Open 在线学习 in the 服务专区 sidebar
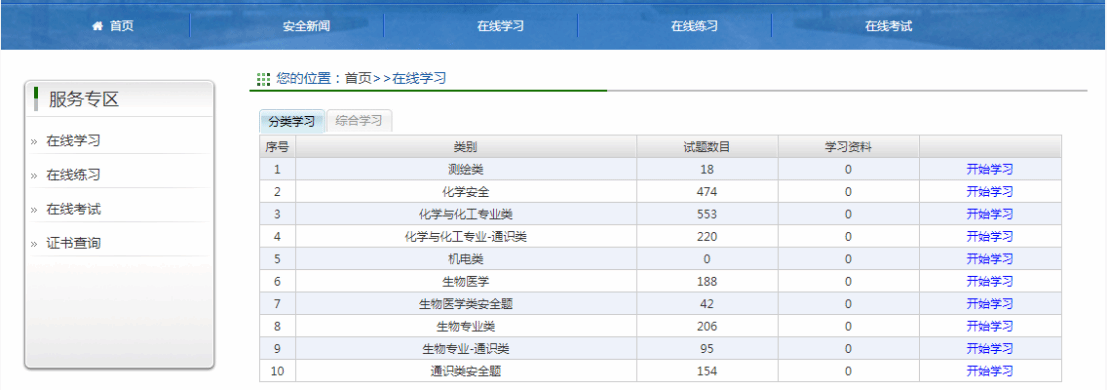This screenshot has width=1108, height=390. (x=73, y=141)
